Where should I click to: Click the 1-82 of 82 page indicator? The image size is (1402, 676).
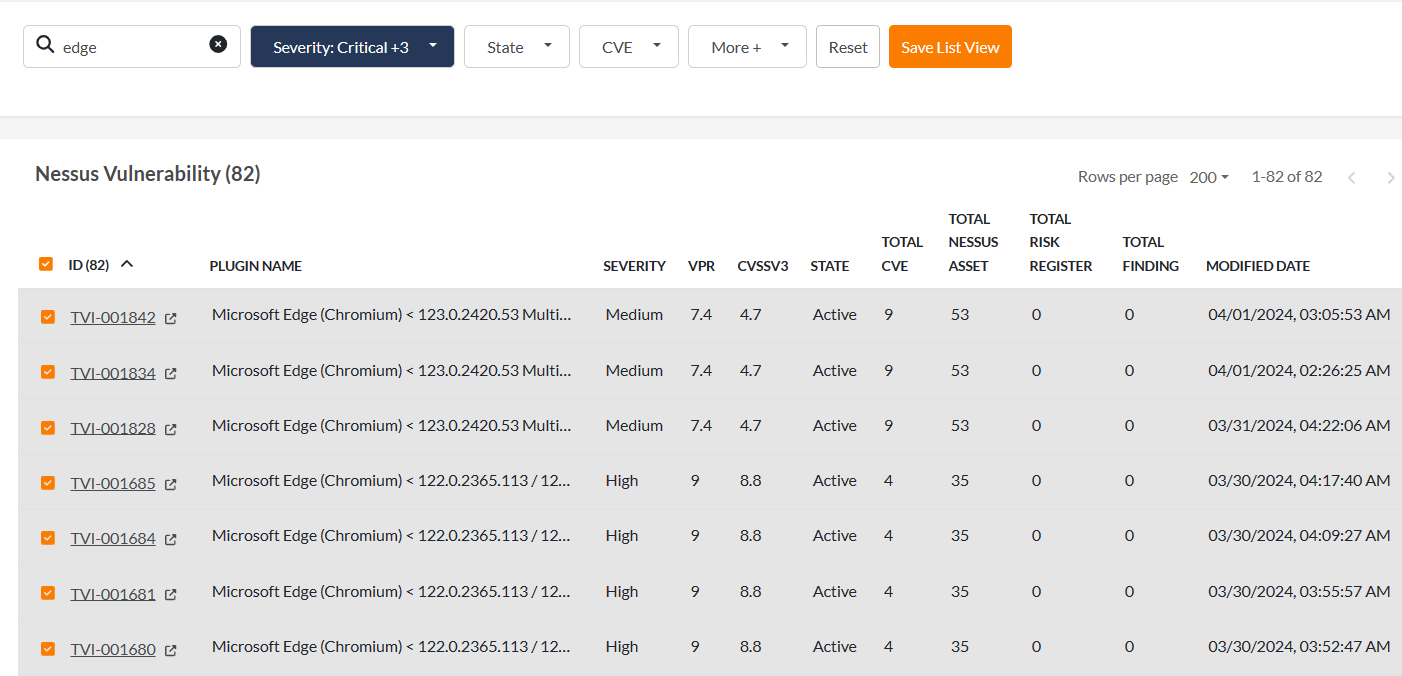[x=1287, y=177]
